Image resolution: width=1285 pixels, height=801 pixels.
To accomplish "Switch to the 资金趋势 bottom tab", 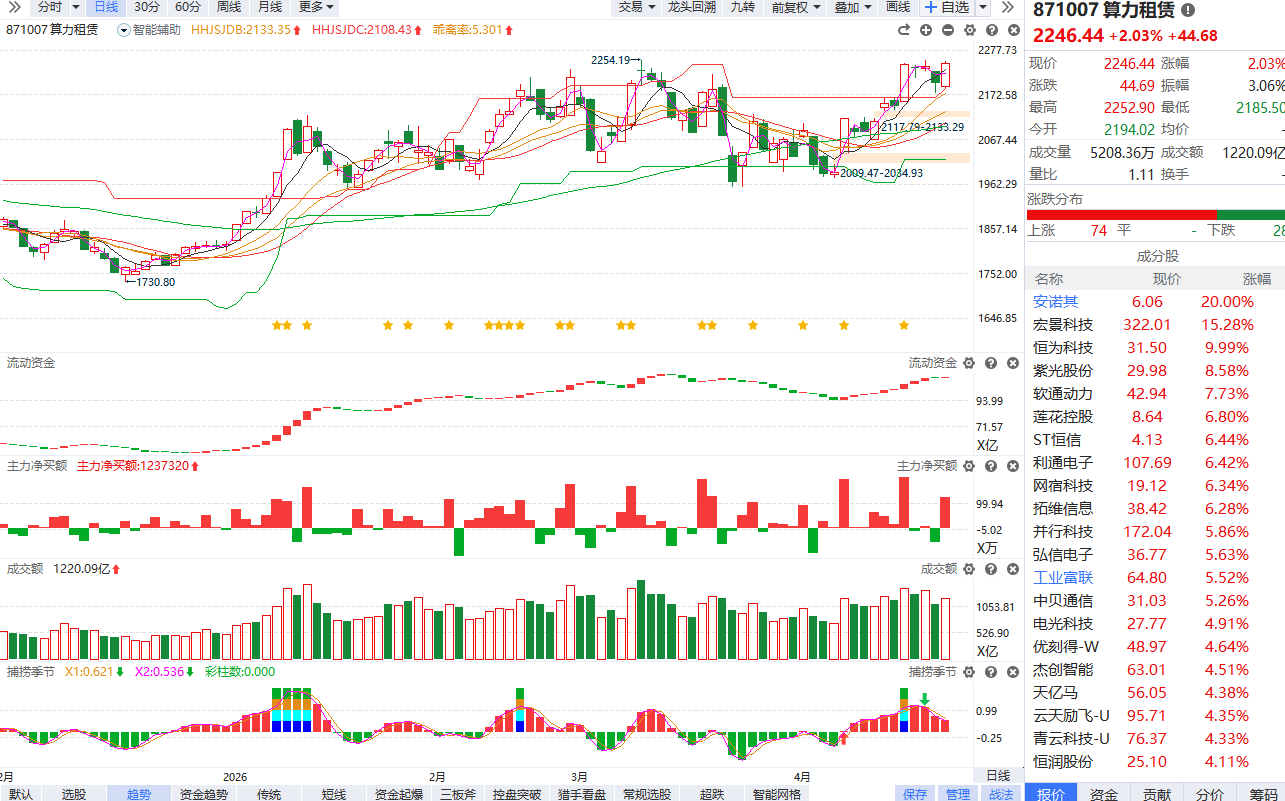I will [x=203, y=794].
